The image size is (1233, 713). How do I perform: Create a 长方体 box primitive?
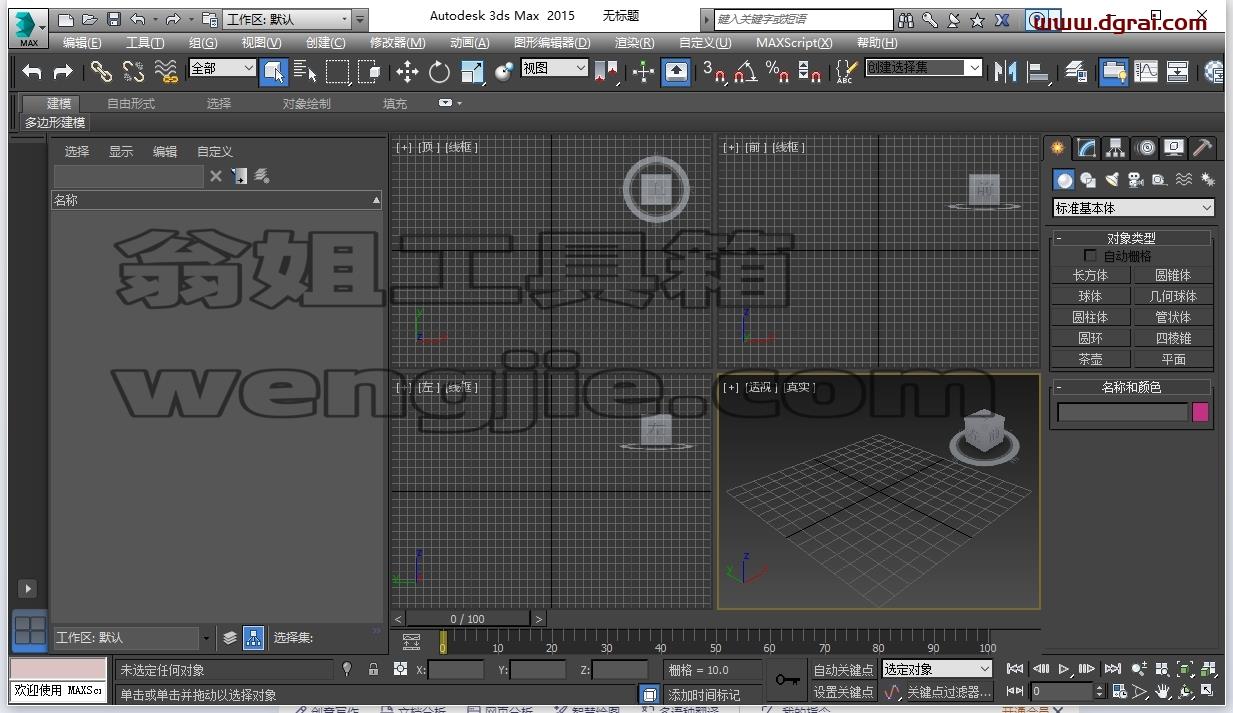point(1090,275)
